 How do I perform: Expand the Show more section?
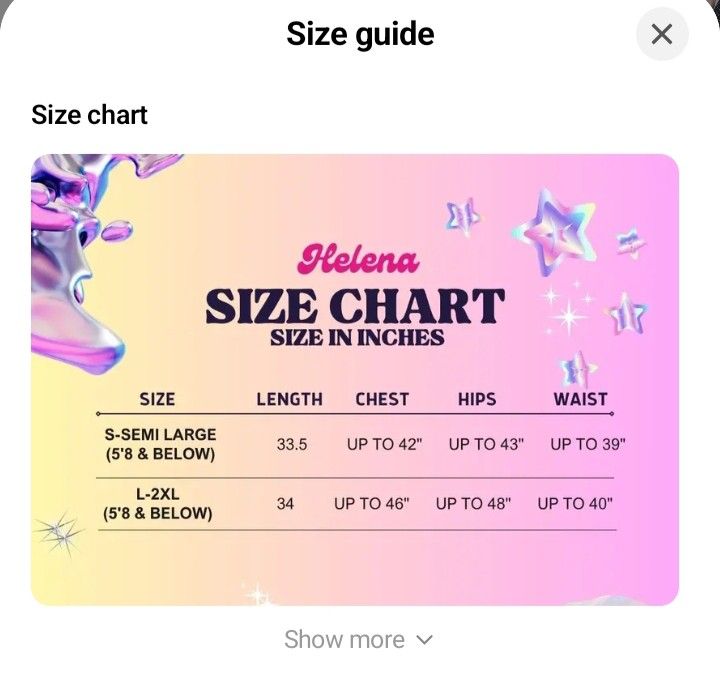(x=359, y=639)
